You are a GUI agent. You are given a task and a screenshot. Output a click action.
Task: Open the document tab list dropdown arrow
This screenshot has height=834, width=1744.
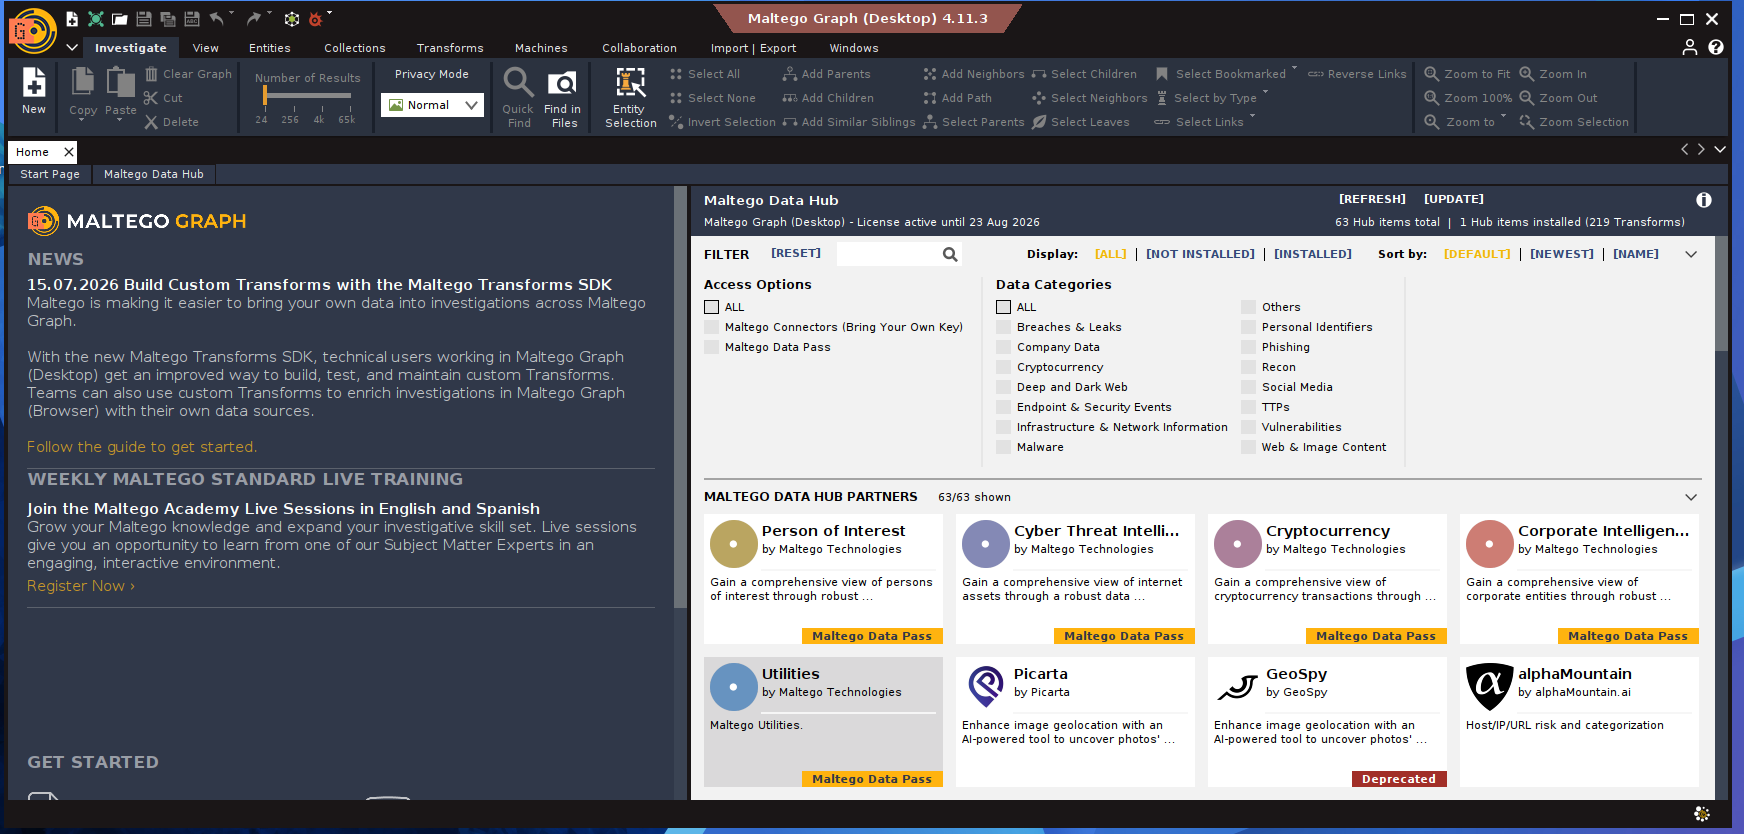(x=1720, y=149)
